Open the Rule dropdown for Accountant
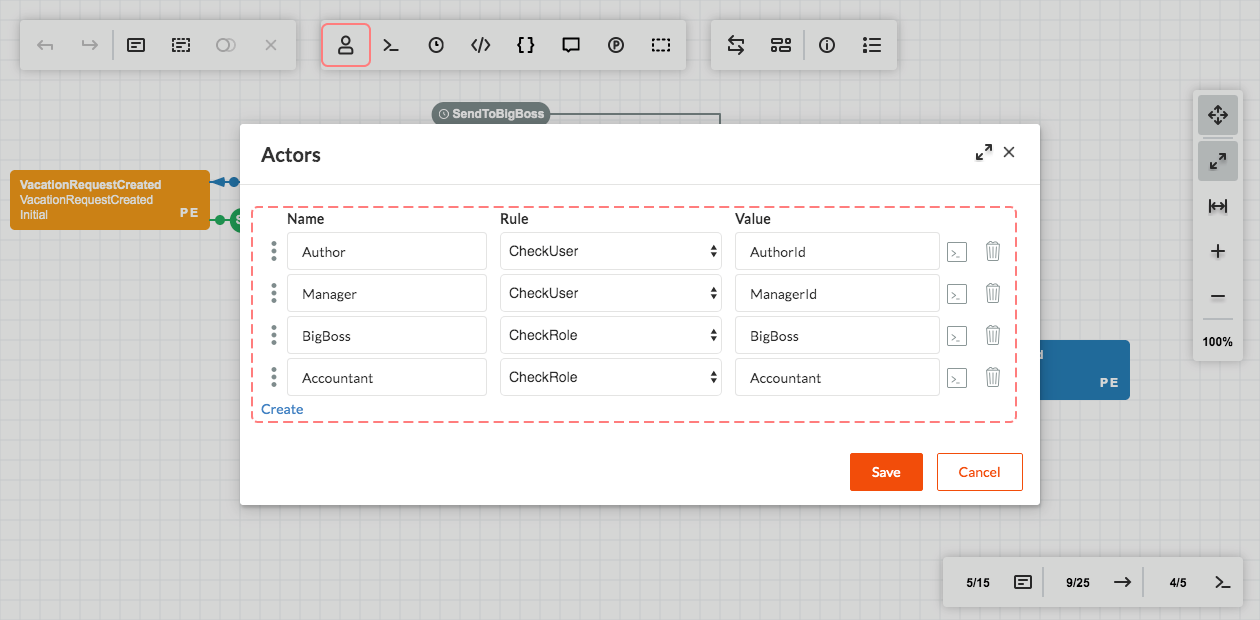The width and height of the screenshot is (1260, 620). pyautogui.click(x=611, y=378)
